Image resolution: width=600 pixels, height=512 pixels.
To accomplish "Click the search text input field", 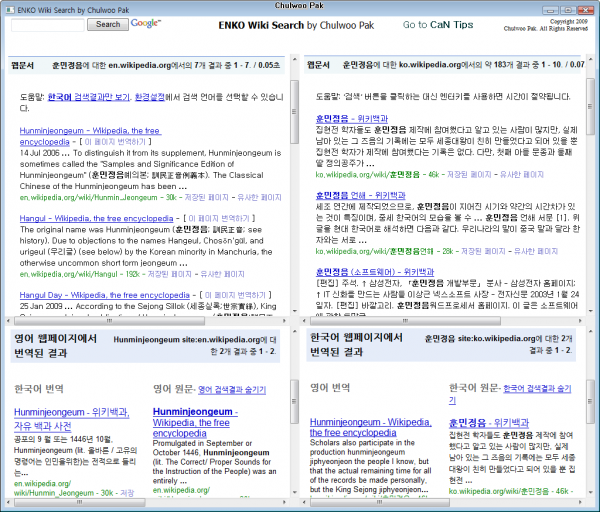I will click(x=48, y=25).
